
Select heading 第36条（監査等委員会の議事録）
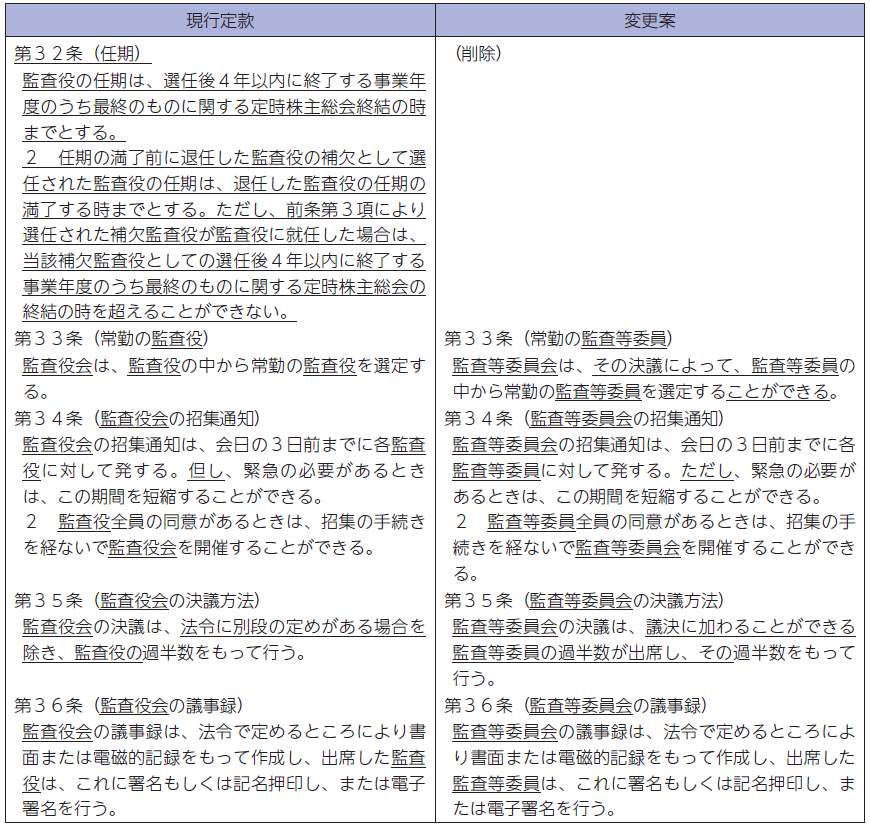pos(576,706)
